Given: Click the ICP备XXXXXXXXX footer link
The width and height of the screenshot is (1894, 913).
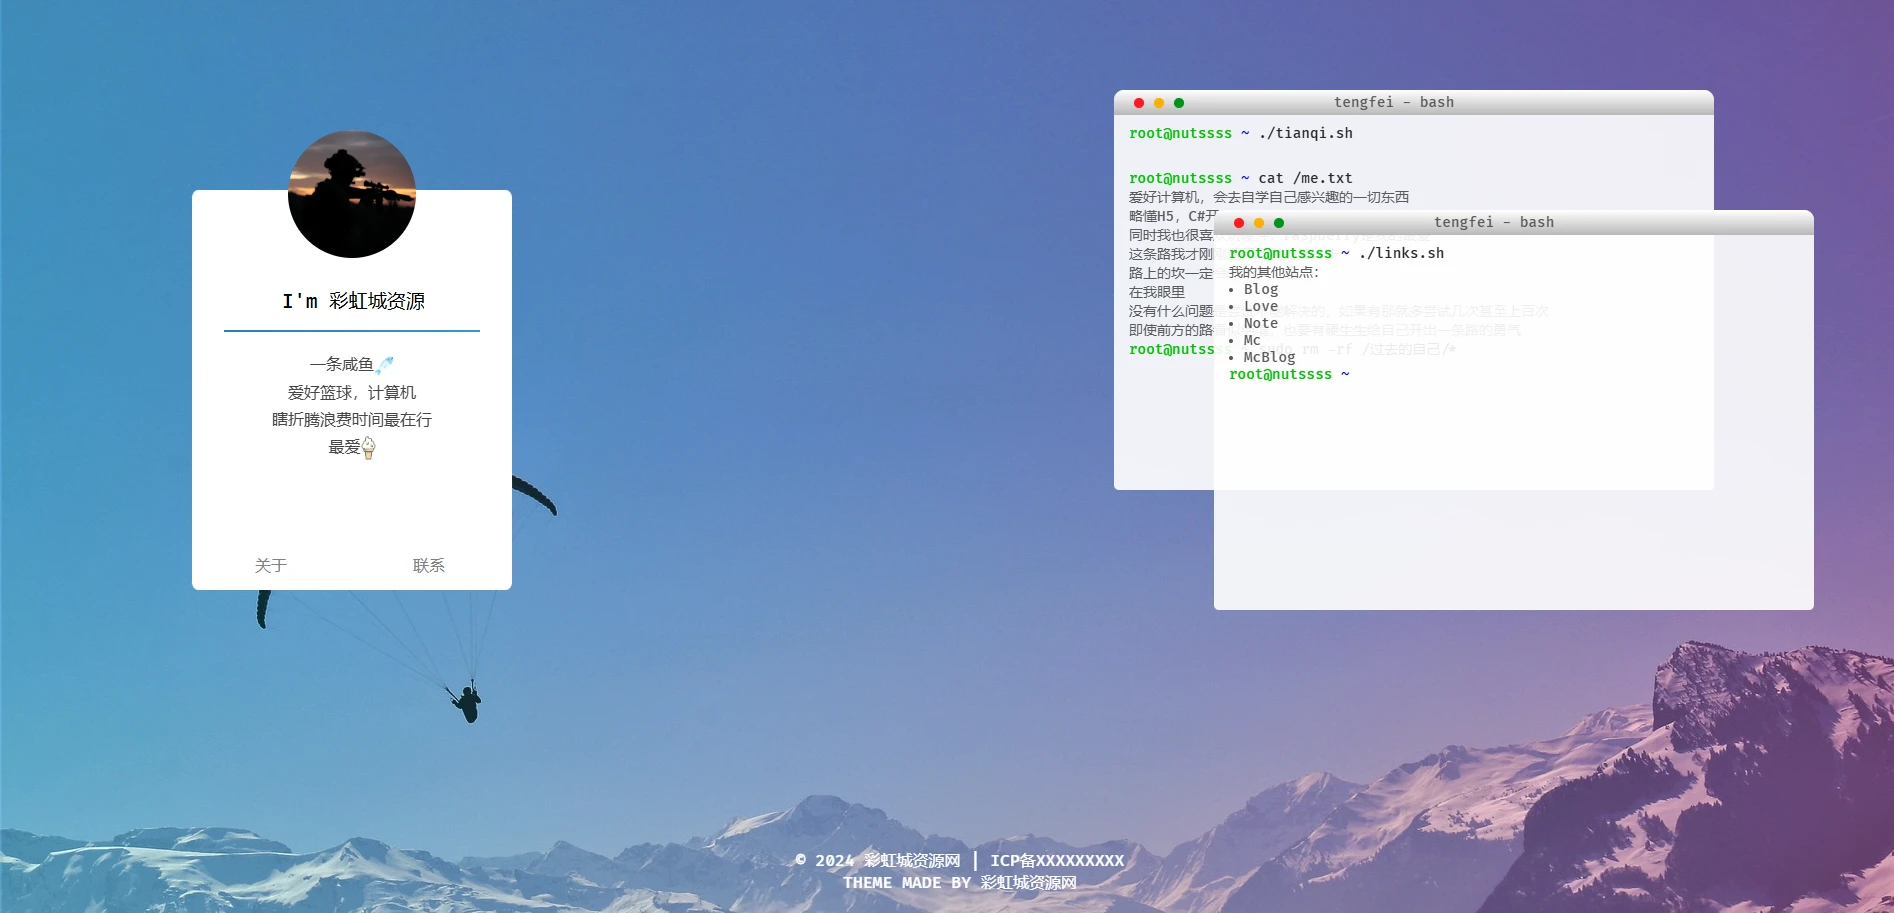Looking at the screenshot, I should (x=1057, y=860).
